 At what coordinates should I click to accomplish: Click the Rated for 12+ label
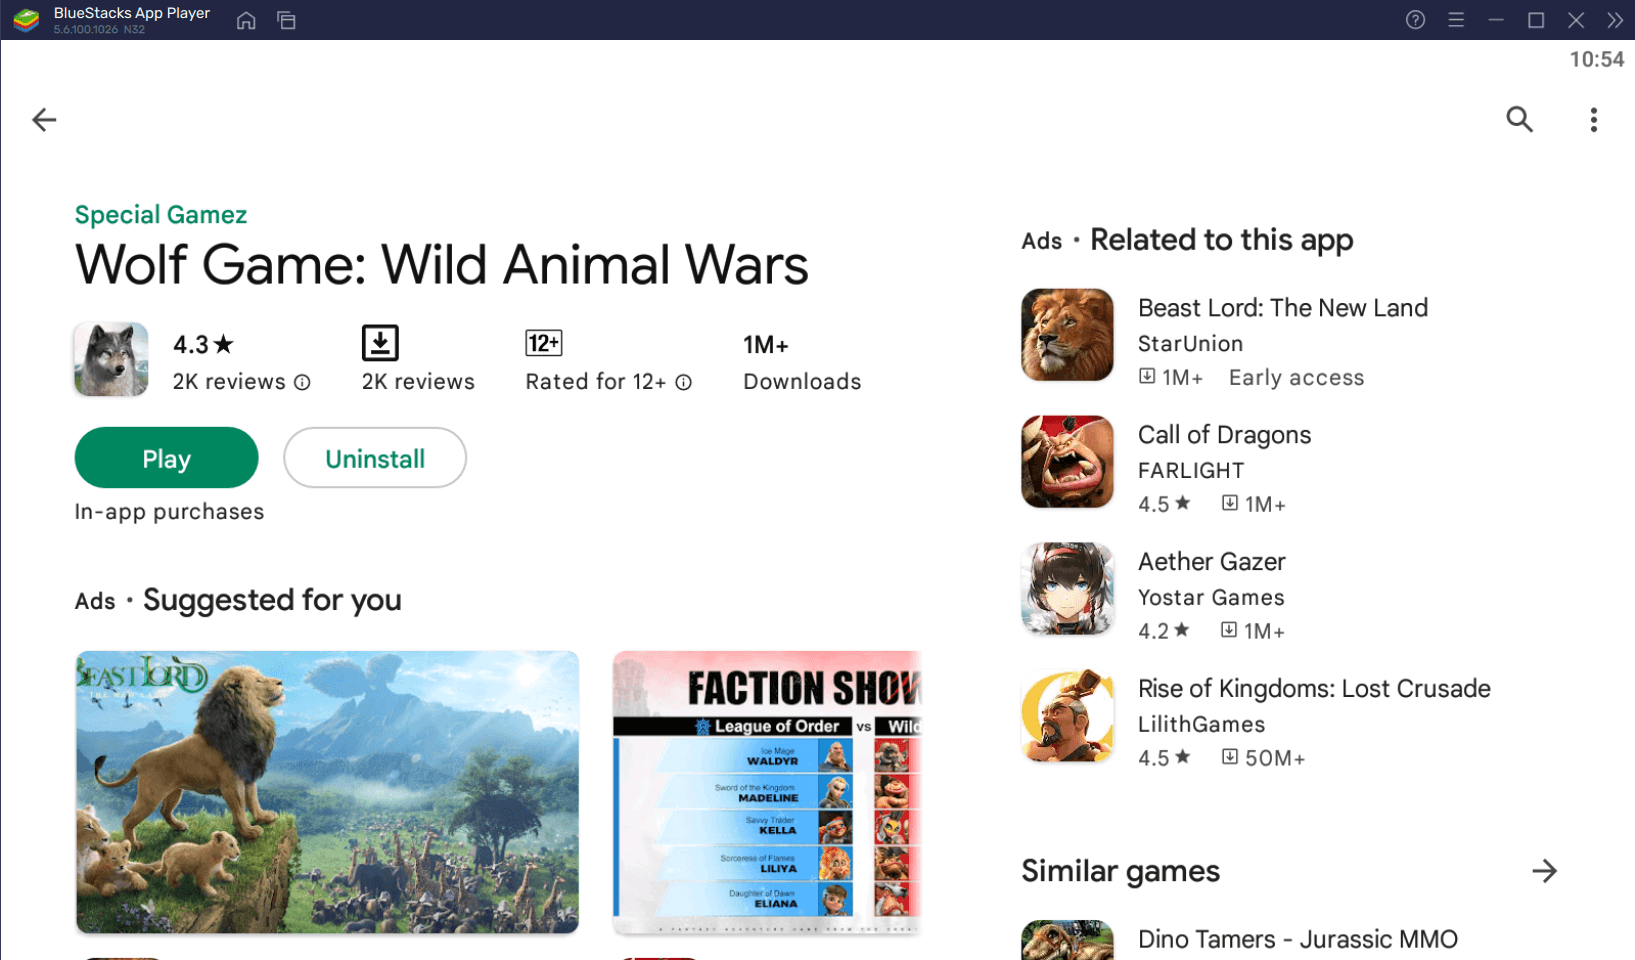(596, 382)
